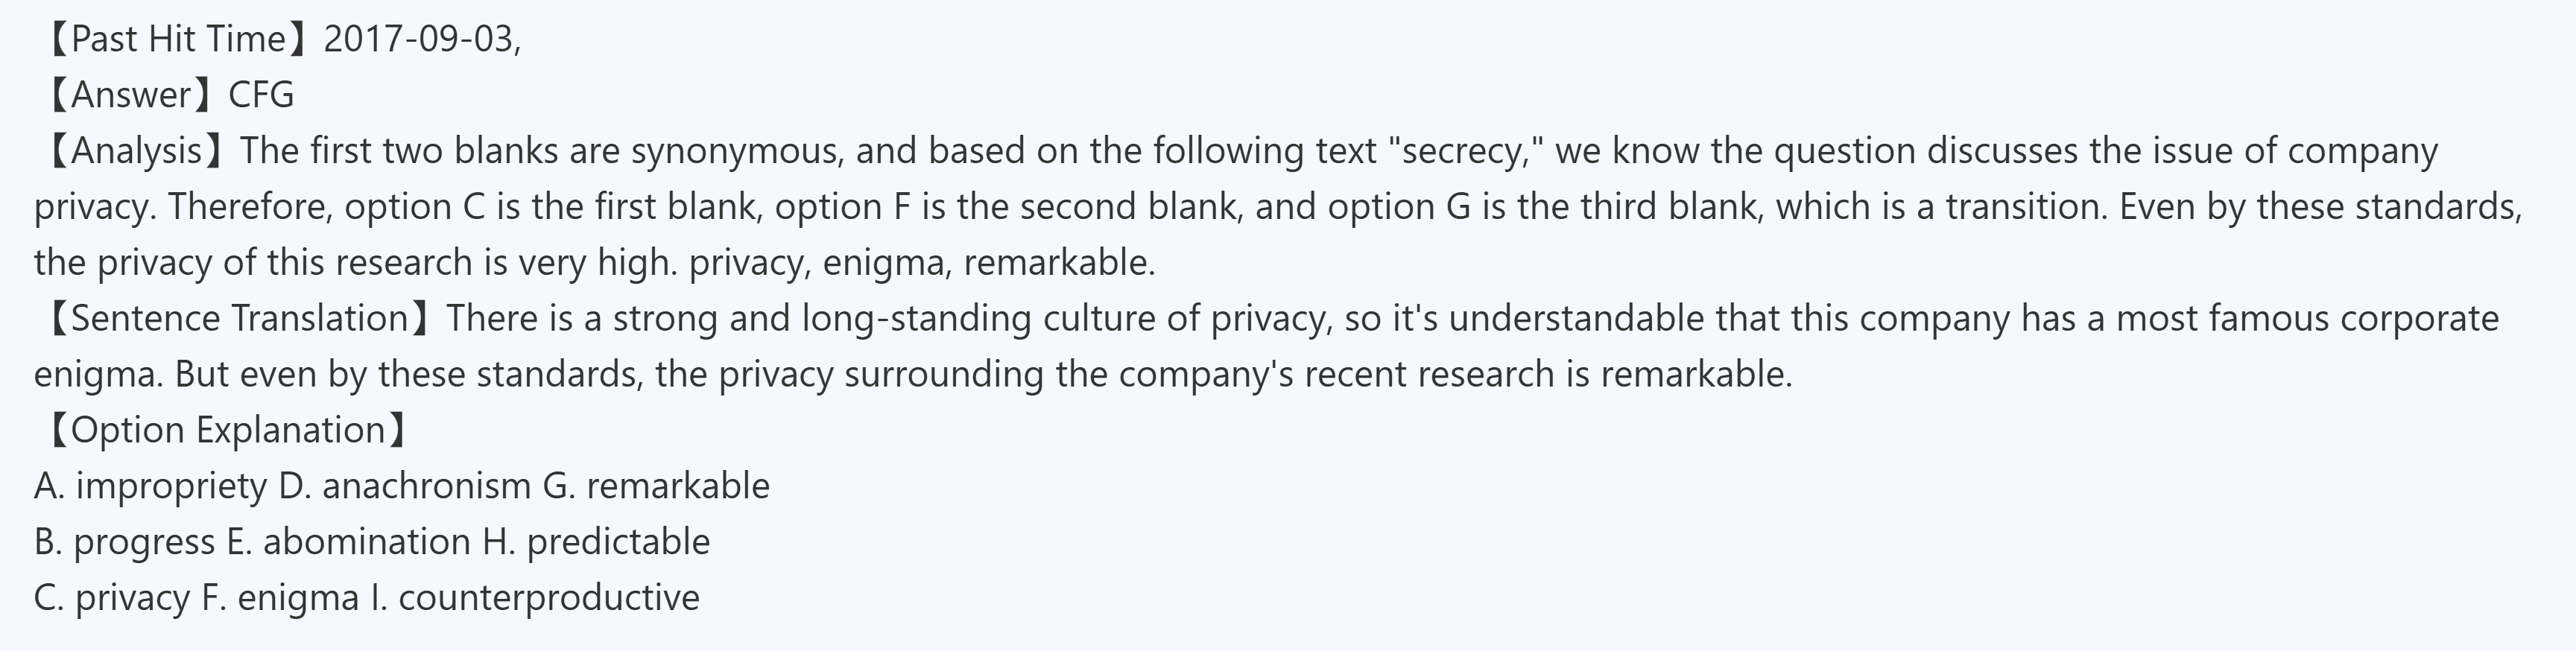Click the answer text CFG

(261, 95)
